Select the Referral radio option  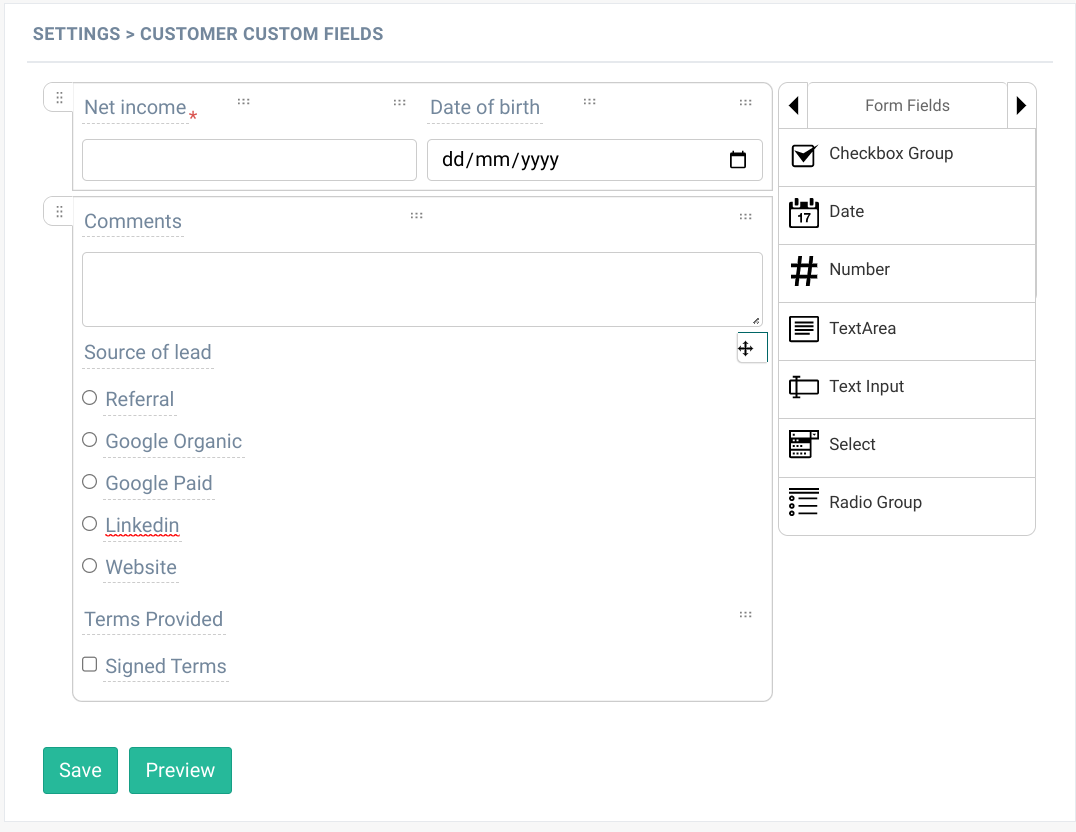(x=89, y=397)
